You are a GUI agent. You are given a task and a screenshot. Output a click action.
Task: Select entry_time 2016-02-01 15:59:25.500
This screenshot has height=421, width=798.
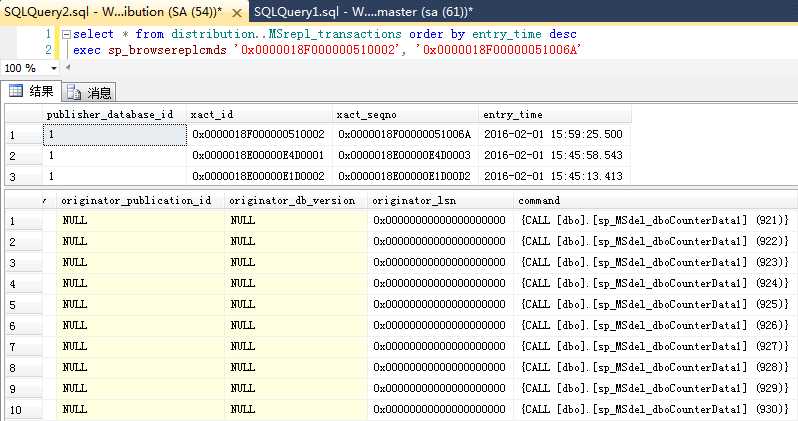tap(555, 134)
